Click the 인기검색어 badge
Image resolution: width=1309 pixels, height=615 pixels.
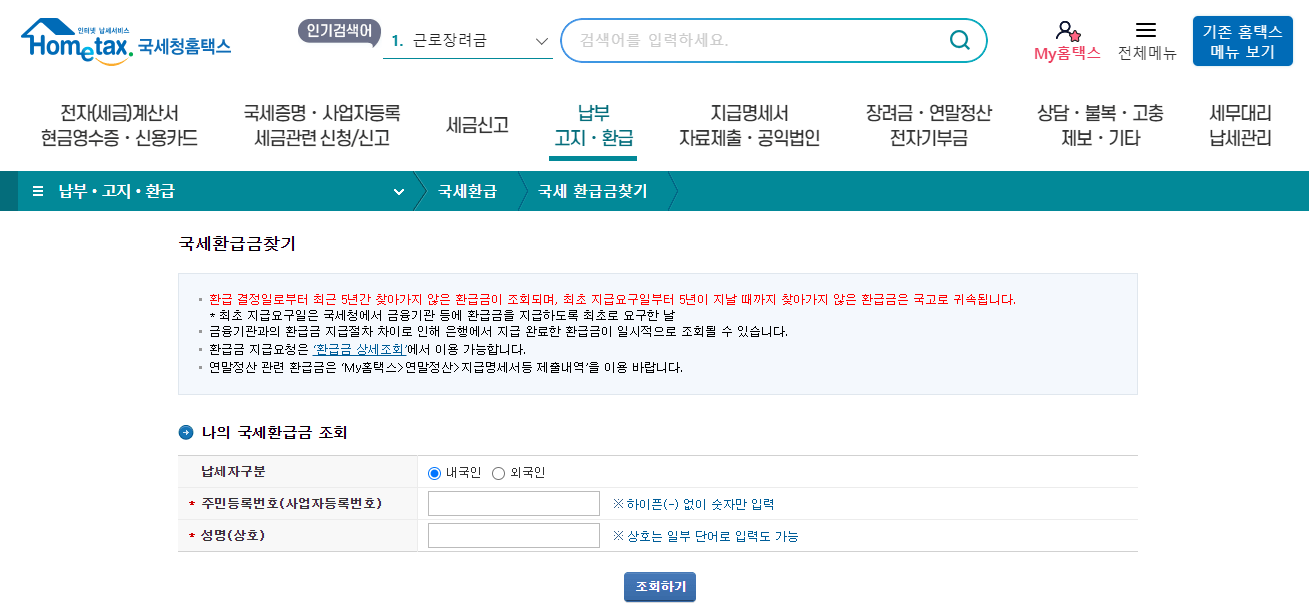coord(339,31)
